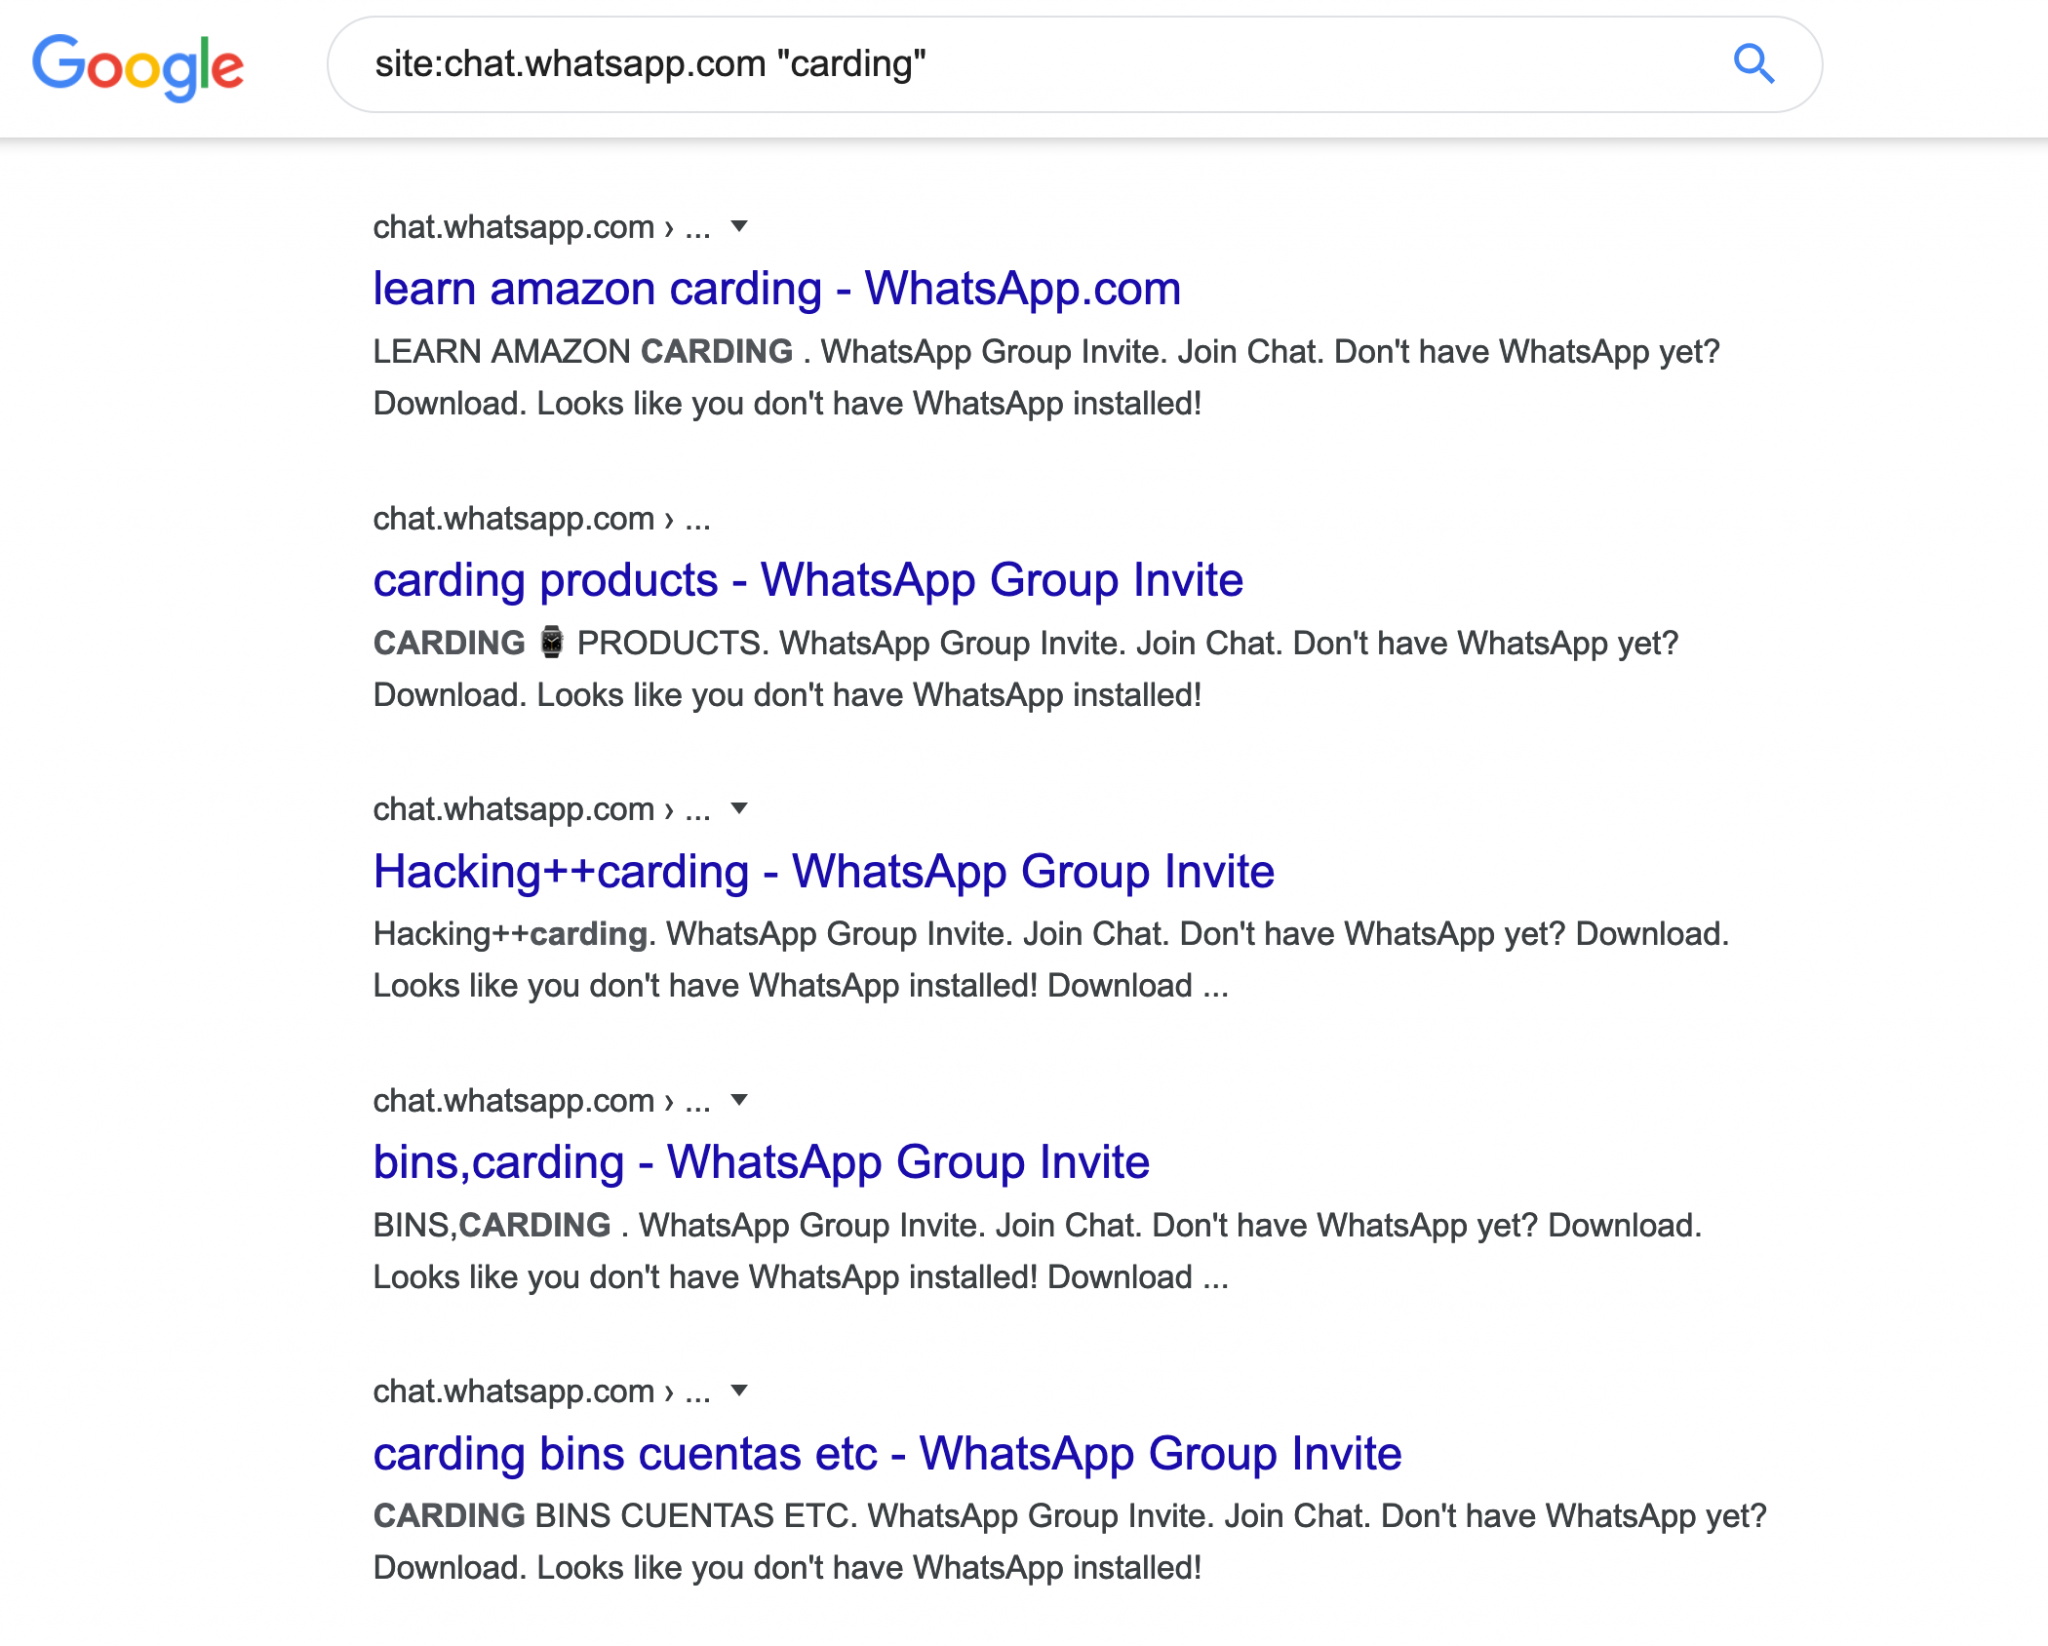2048x1646 pixels.
Task: Expand dropdown arrow beside bins,carding result URL
Action: (x=739, y=1100)
